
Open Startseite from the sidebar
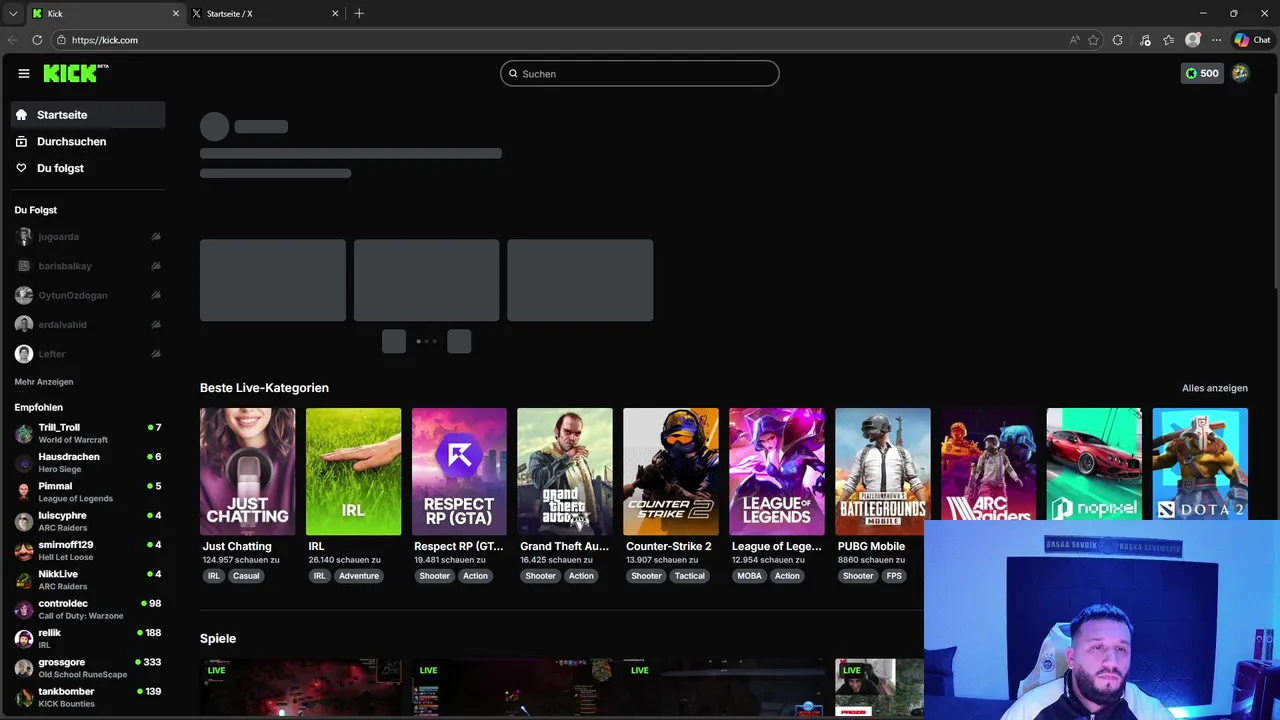[x=88, y=115]
